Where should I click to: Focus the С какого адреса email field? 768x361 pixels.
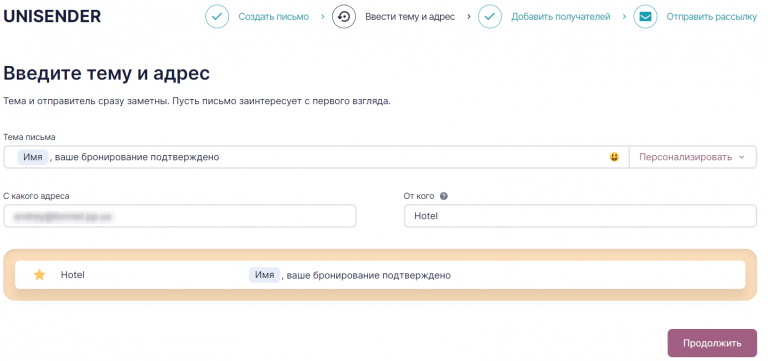(x=180, y=216)
